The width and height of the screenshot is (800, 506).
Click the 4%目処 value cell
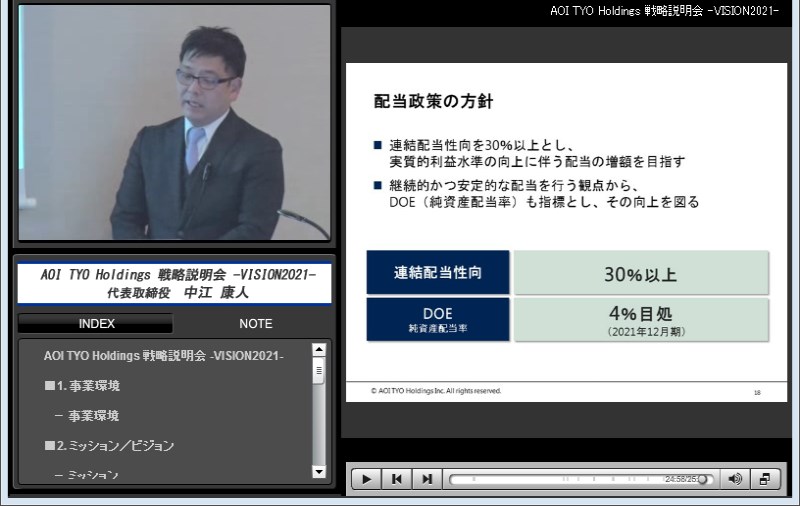click(x=641, y=319)
